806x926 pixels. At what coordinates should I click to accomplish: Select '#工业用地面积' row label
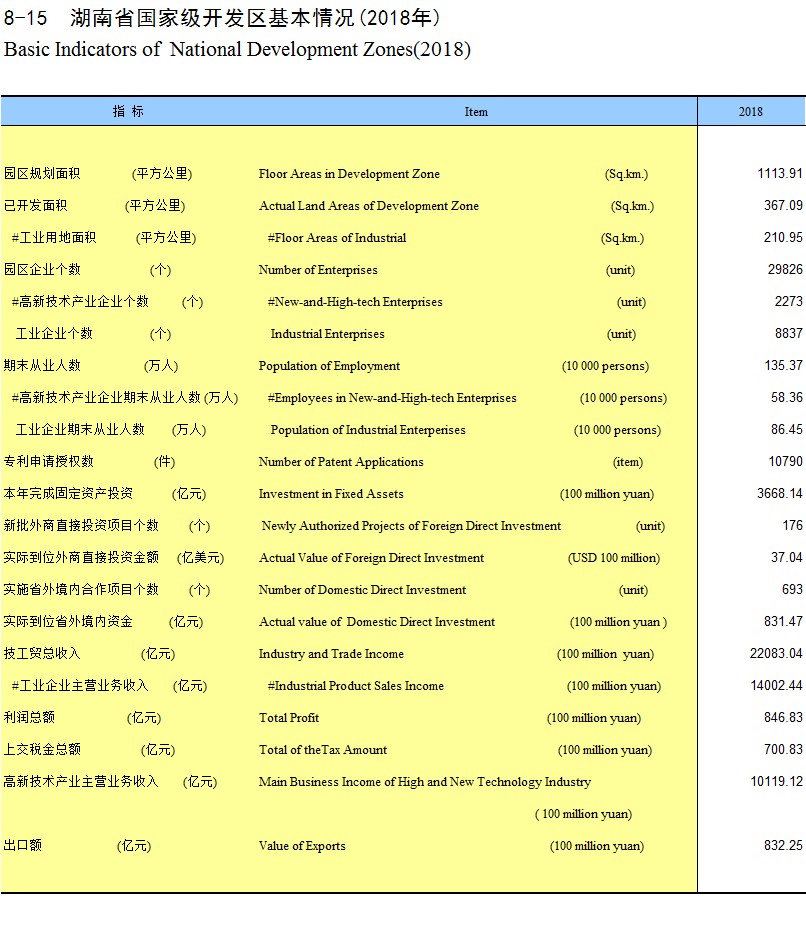(54, 237)
